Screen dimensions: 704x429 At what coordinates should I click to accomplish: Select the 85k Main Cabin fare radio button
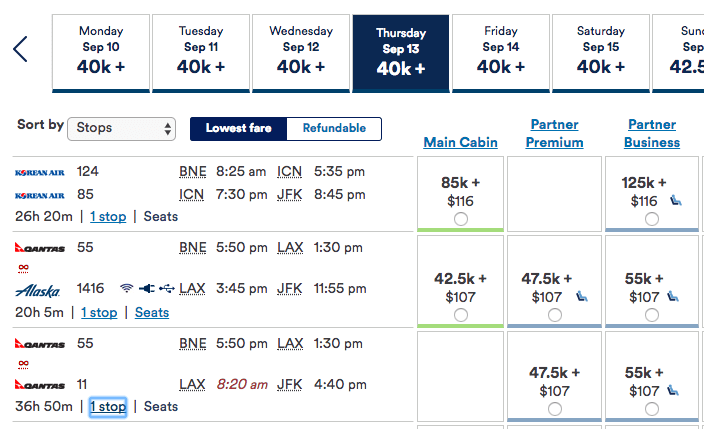click(x=460, y=219)
